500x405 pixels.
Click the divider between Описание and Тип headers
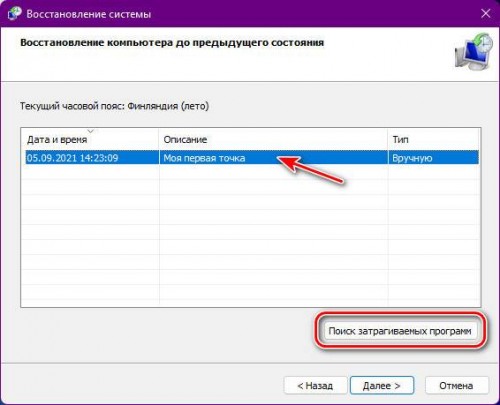(388, 139)
